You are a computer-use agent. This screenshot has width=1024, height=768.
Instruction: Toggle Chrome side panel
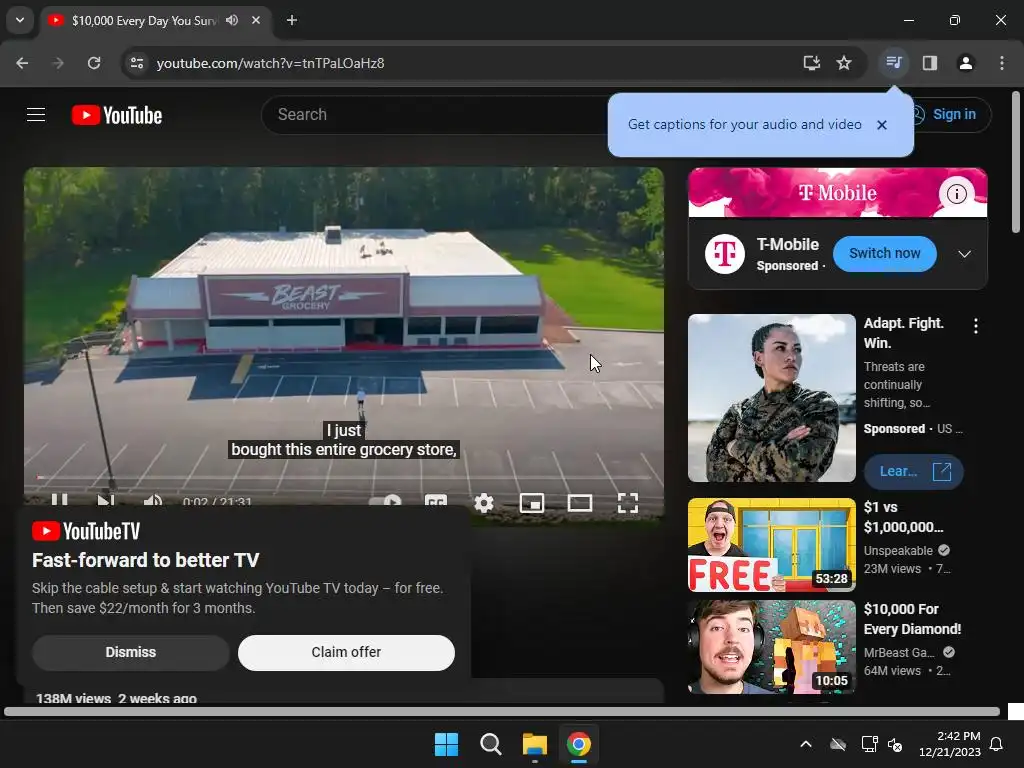pyautogui.click(x=930, y=63)
